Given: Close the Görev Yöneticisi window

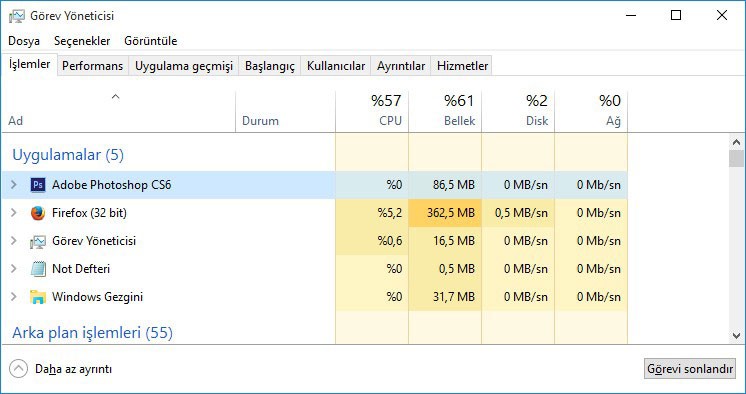Looking at the screenshot, I should pyautogui.click(x=721, y=15).
